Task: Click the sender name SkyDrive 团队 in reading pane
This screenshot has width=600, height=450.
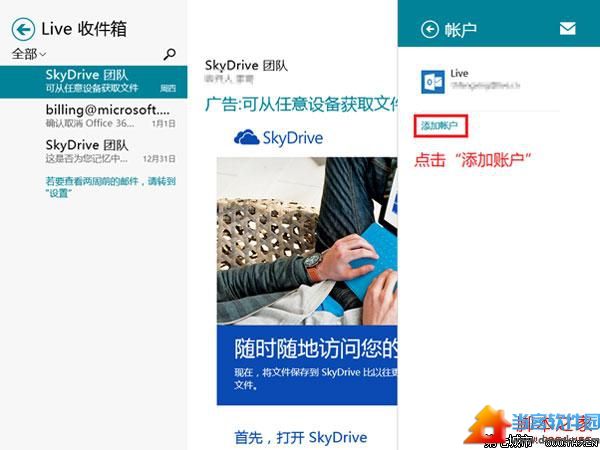Action: pyautogui.click(x=246, y=66)
